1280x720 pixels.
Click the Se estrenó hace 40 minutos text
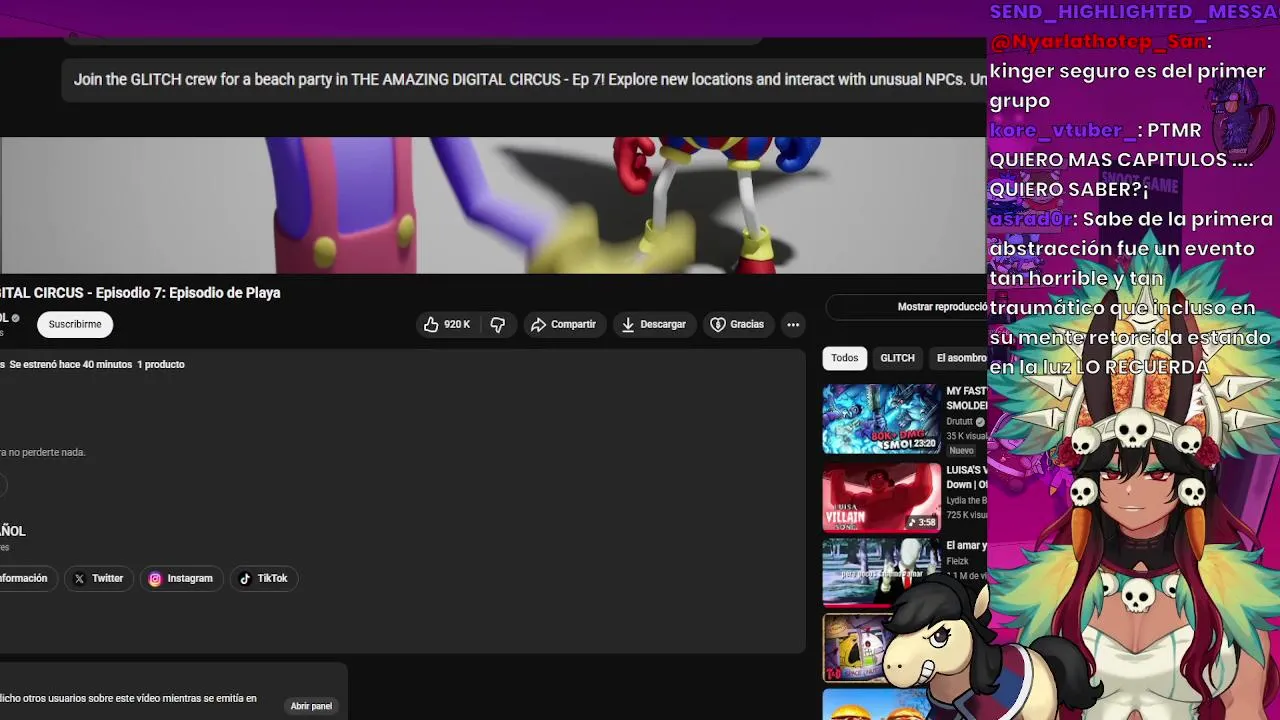(71, 364)
